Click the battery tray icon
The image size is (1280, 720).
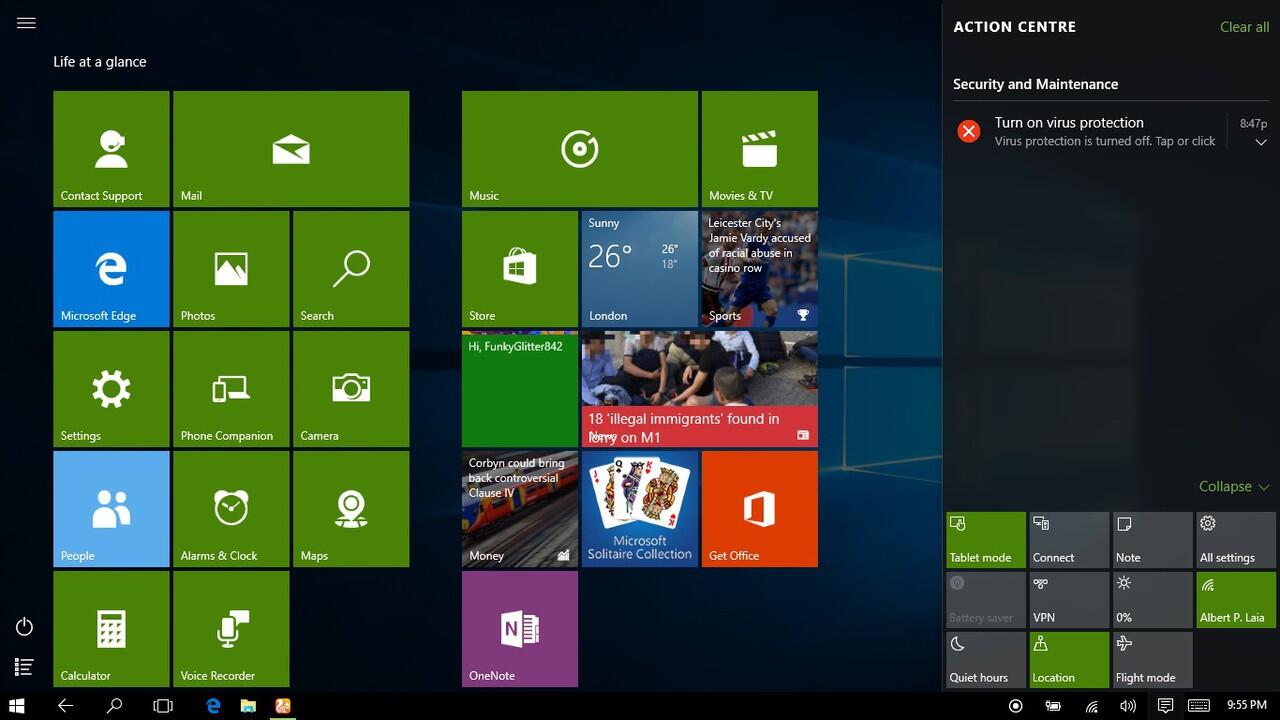(x=1053, y=706)
